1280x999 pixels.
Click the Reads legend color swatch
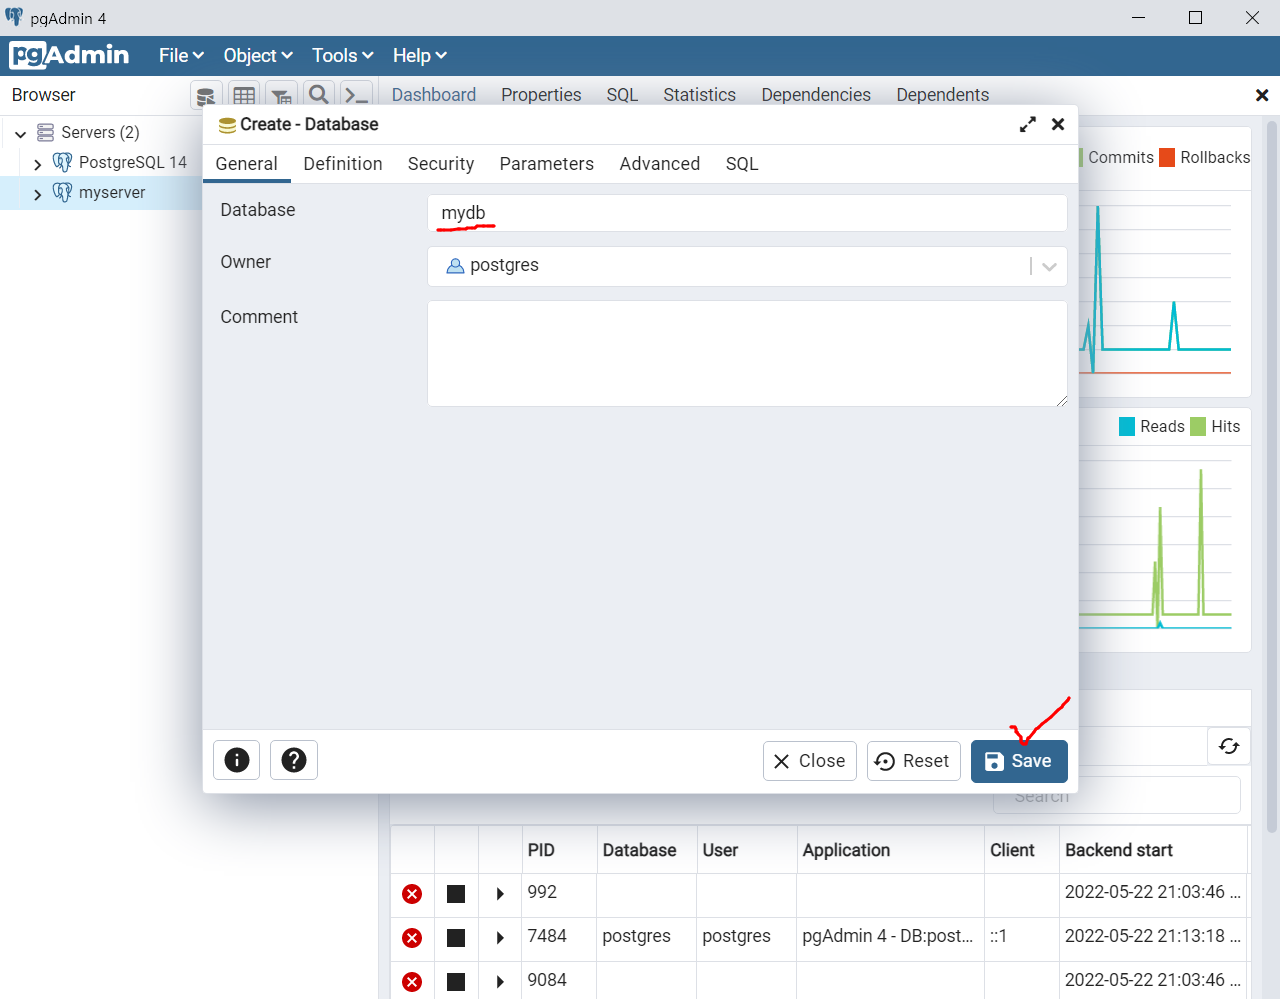click(1127, 427)
